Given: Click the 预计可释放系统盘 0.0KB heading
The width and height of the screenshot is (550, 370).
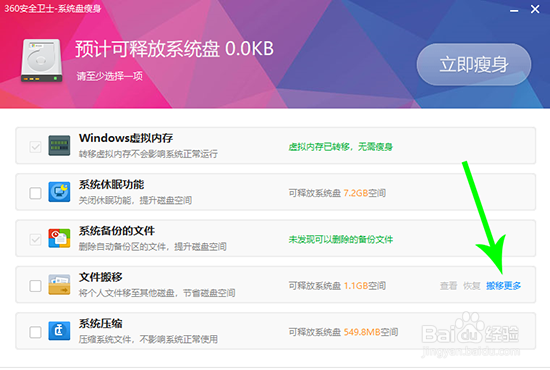Looking at the screenshot, I should (174, 49).
